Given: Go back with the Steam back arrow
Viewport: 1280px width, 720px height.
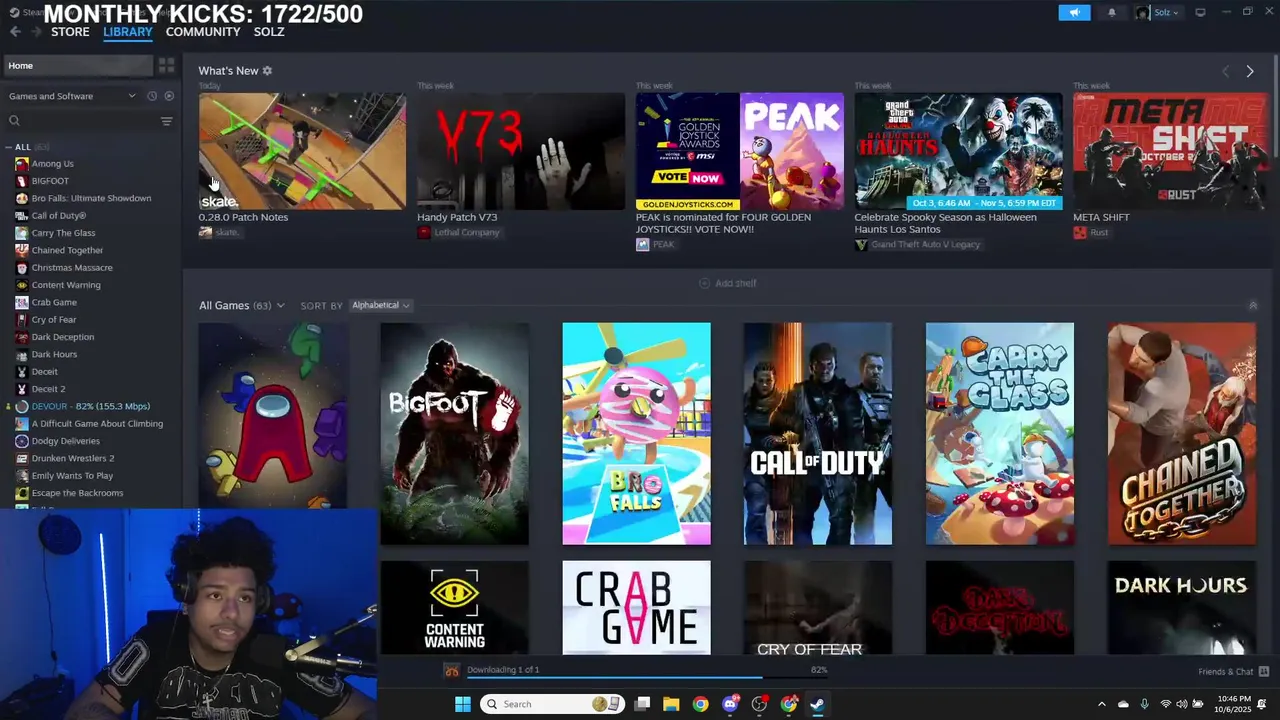Looking at the screenshot, I should coord(15,32).
